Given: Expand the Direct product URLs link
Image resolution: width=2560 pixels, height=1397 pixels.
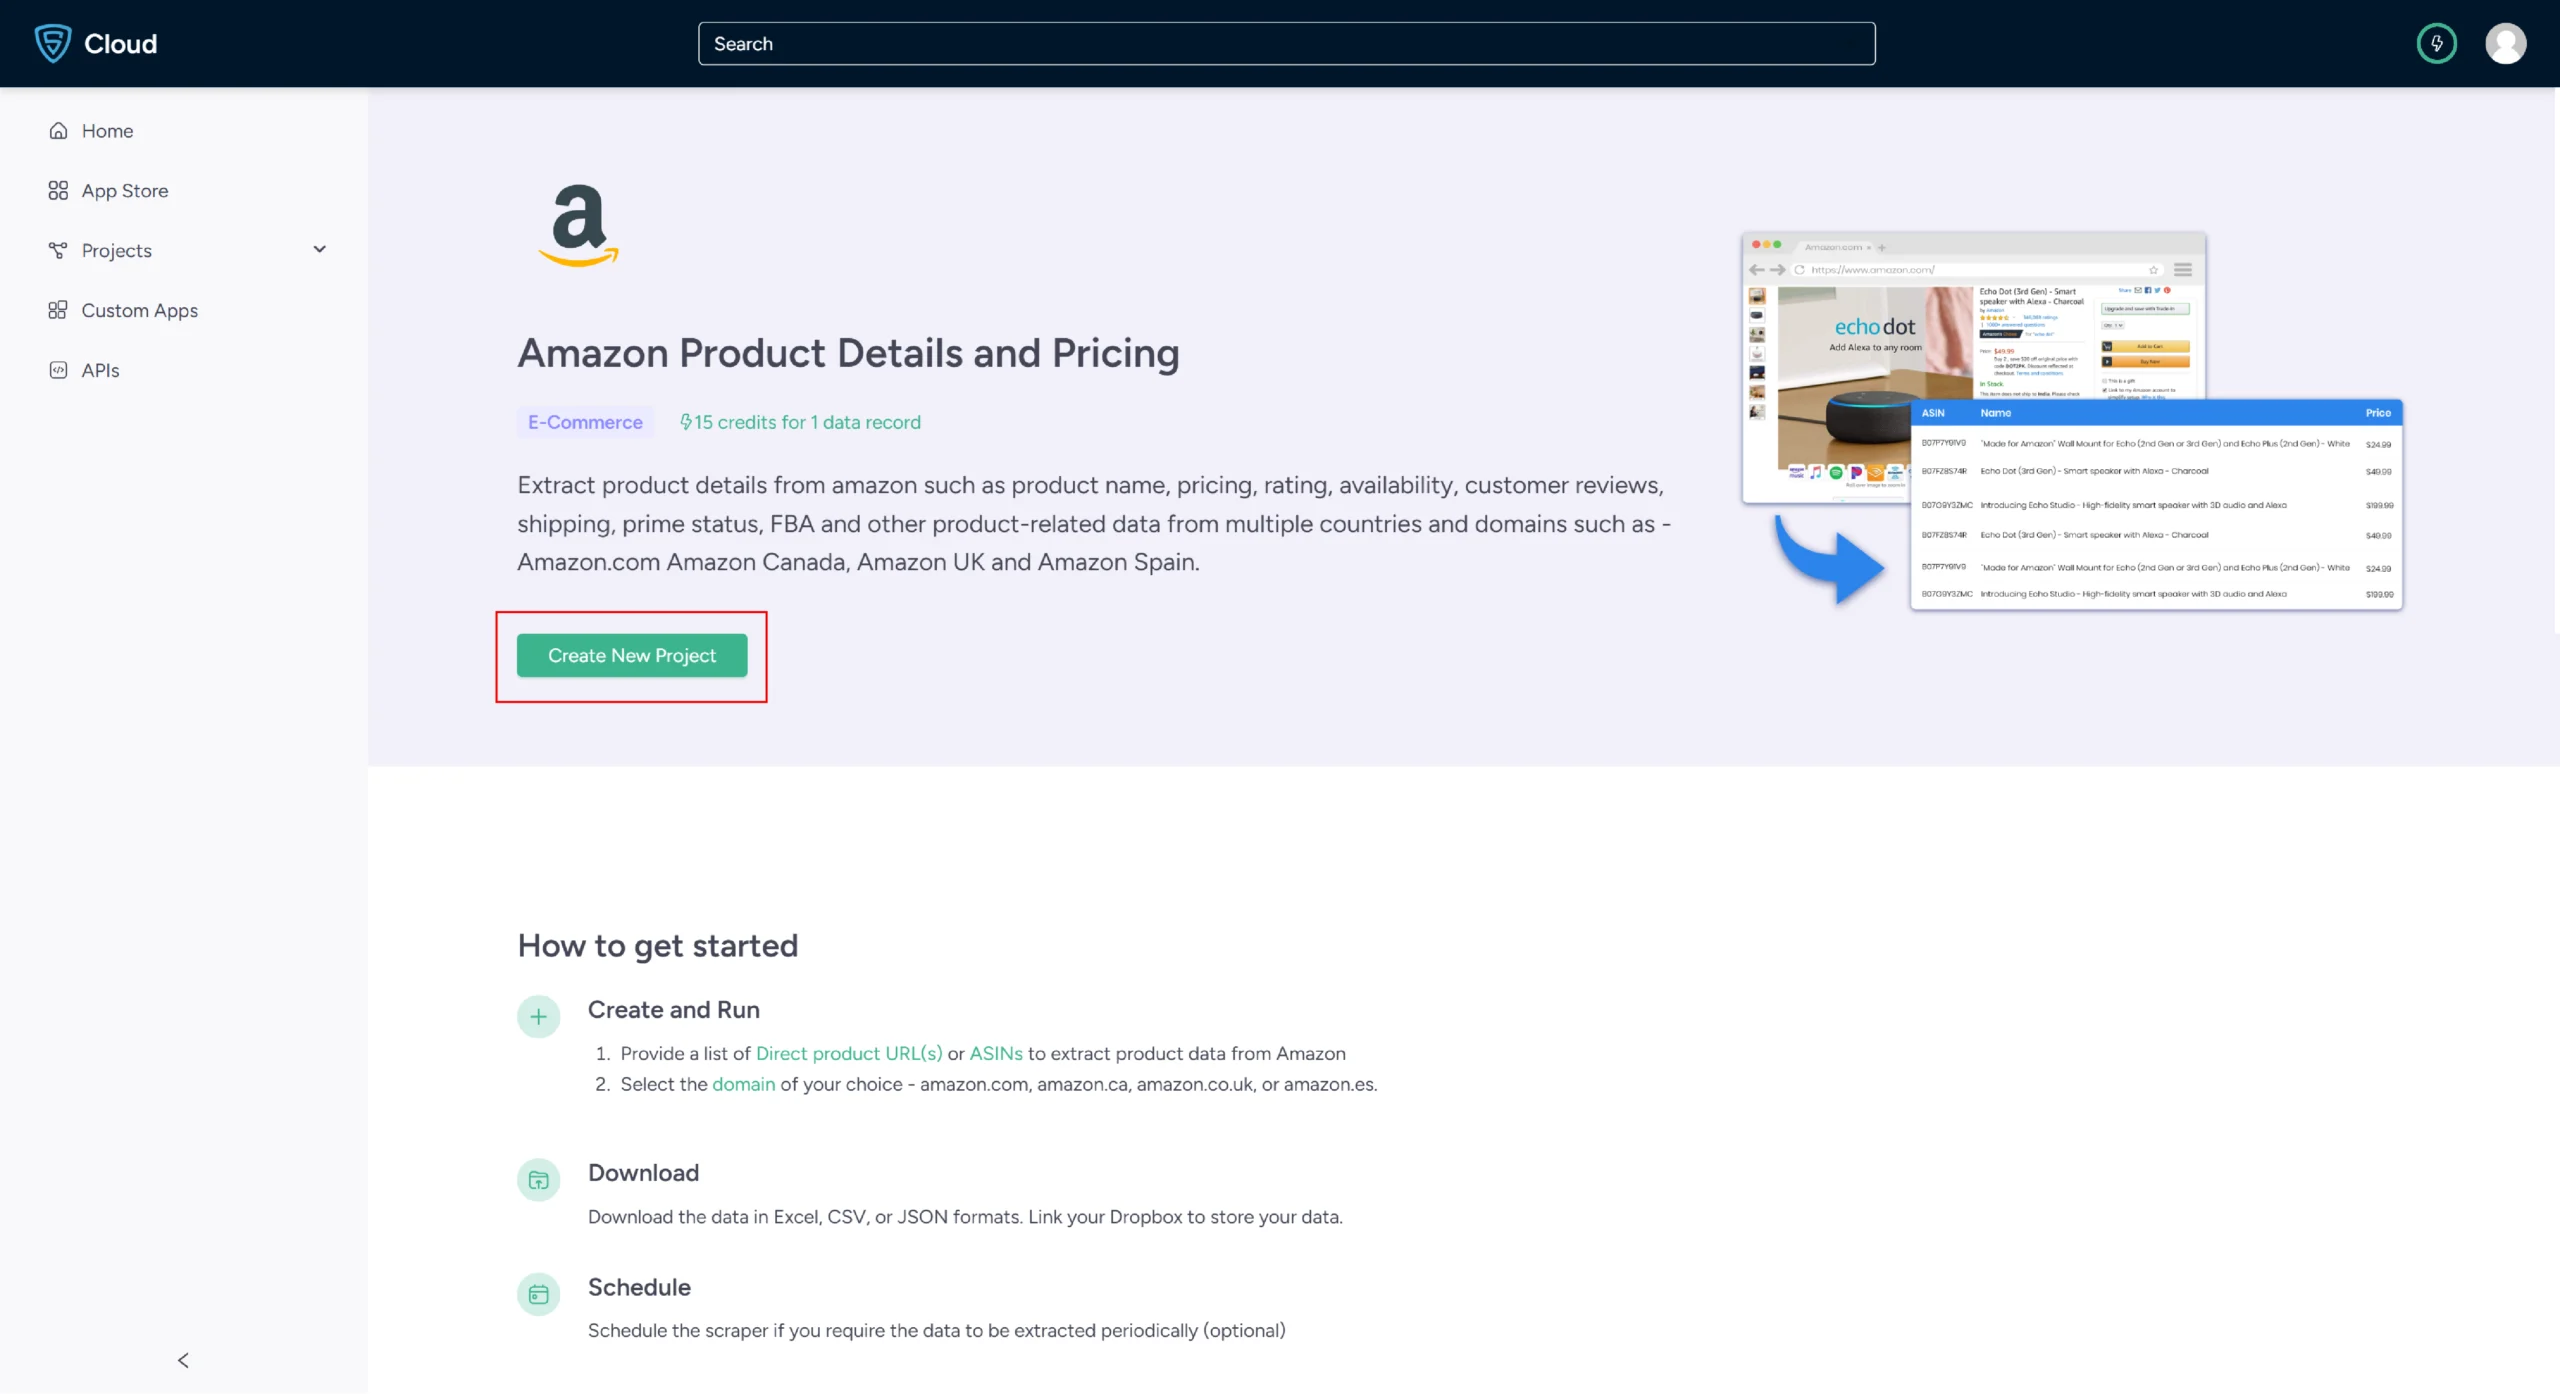Looking at the screenshot, I should (x=848, y=1053).
